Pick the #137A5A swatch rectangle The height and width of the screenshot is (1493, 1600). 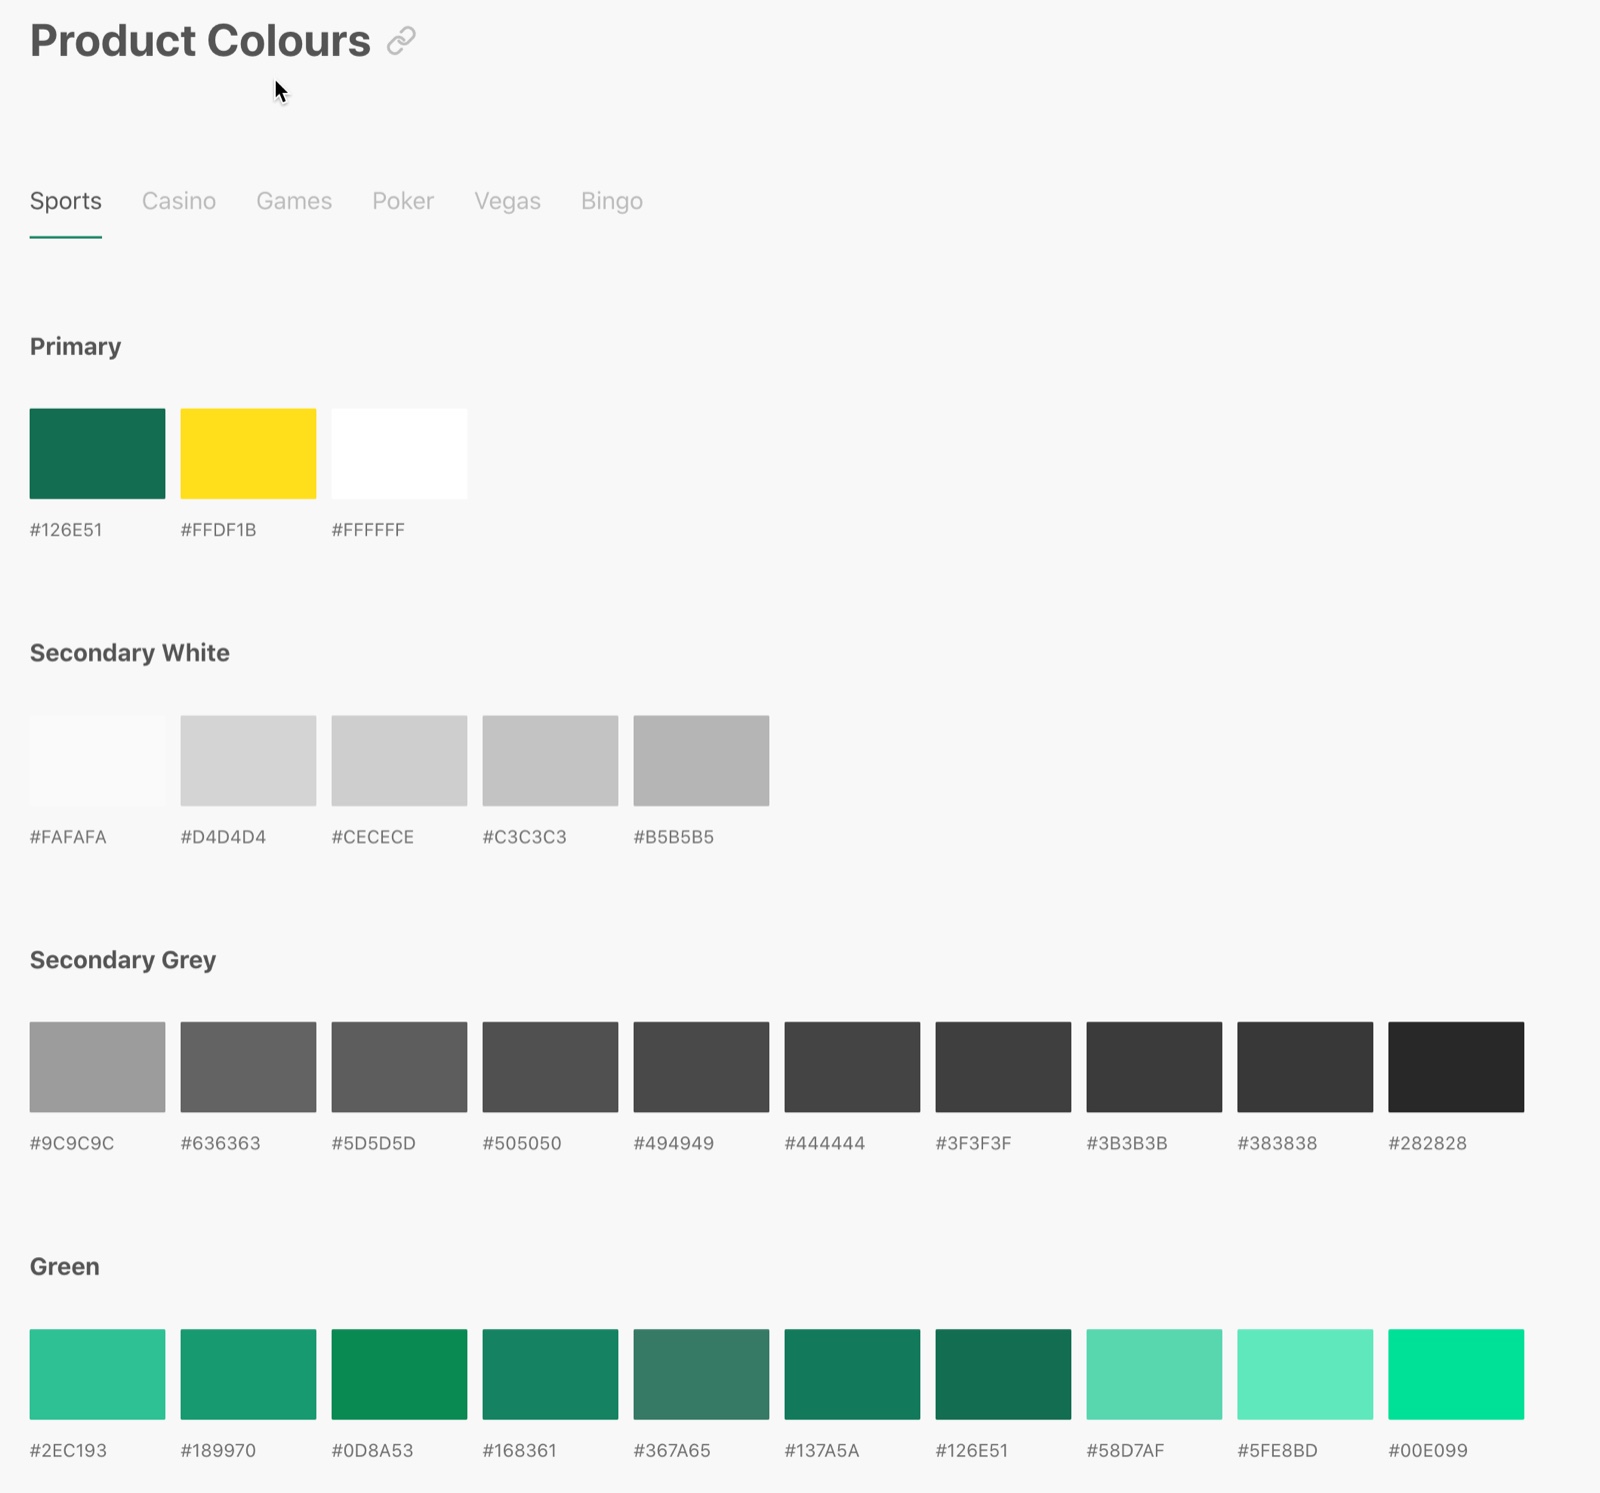pyautogui.click(x=852, y=1374)
